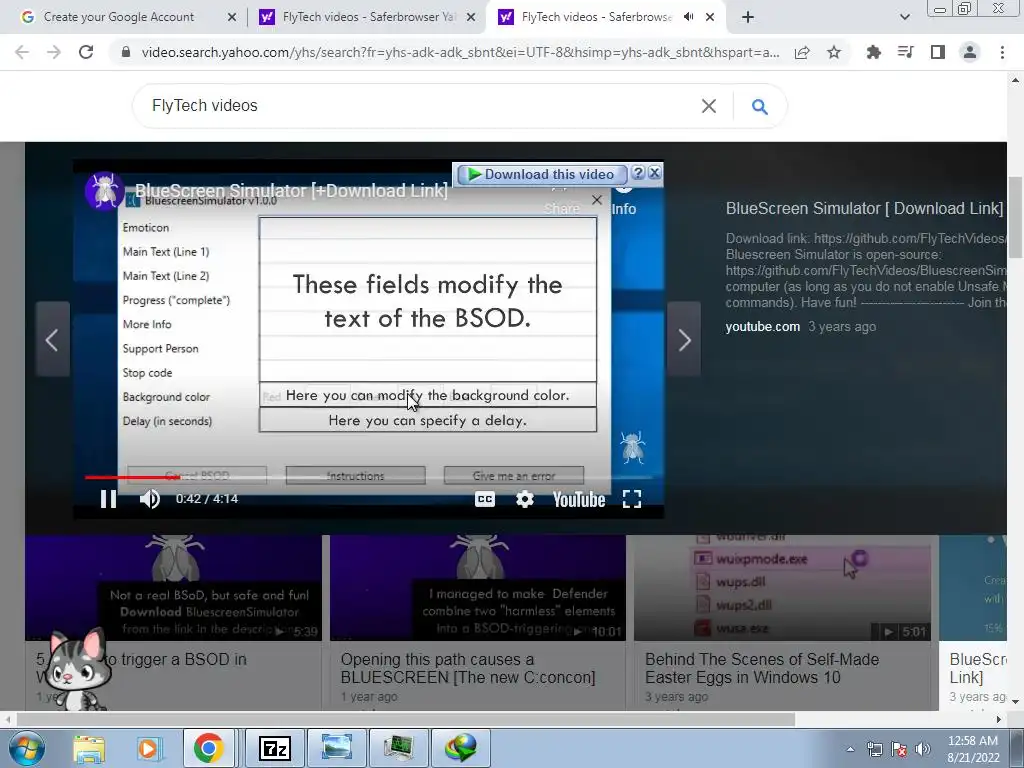Open system volume tray icon
Image resolution: width=1024 pixels, height=768 pixels.
click(x=923, y=749)
